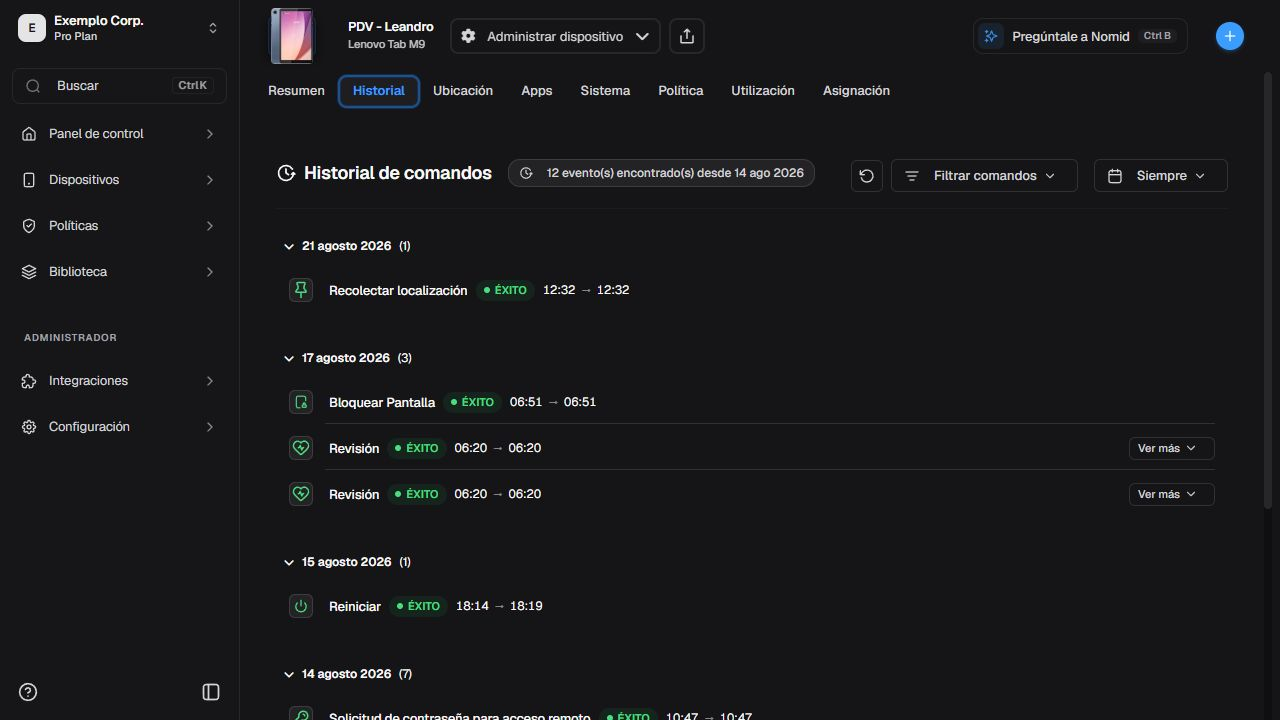Open the Asignación tab
This screenshot has width=1280, height=720.
pos(856,90)
